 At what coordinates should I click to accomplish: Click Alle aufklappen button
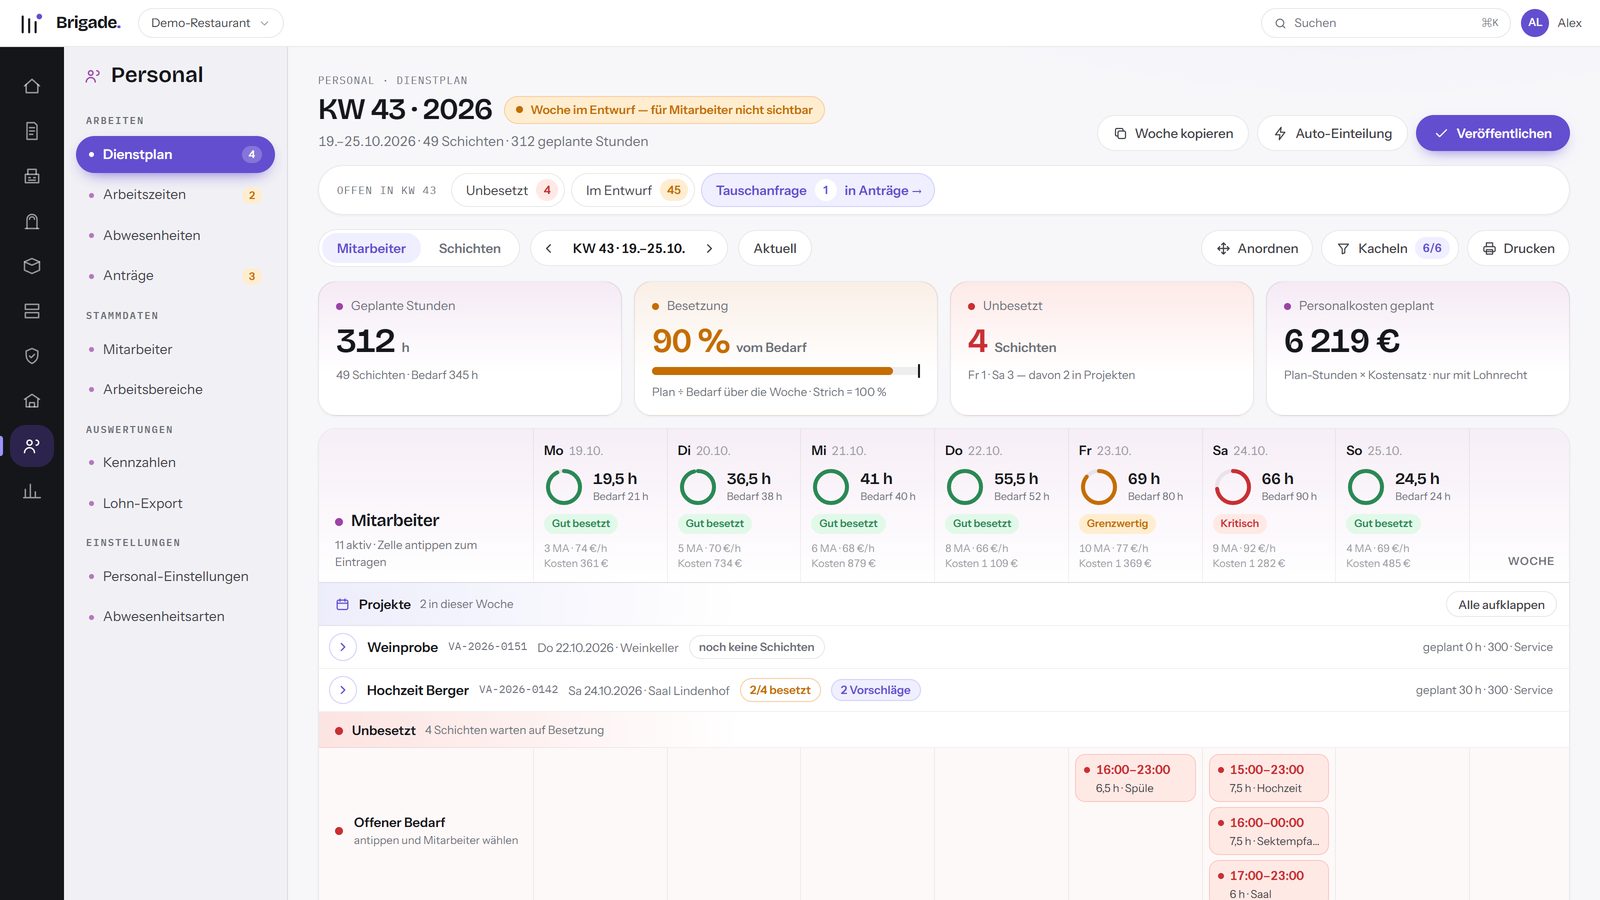(1501, 604)
